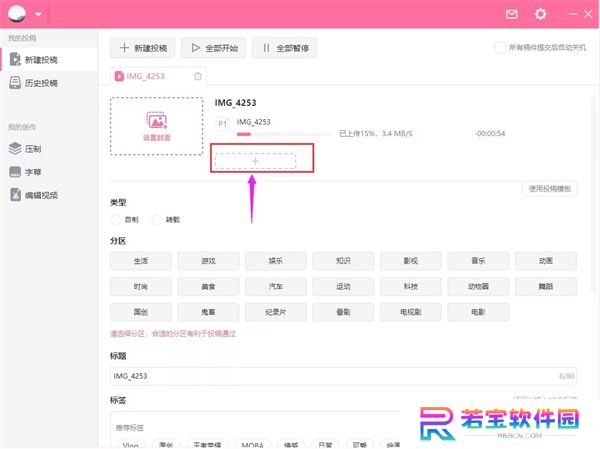
Task: Choose the 时尚 category
Action: click(141, 286)
